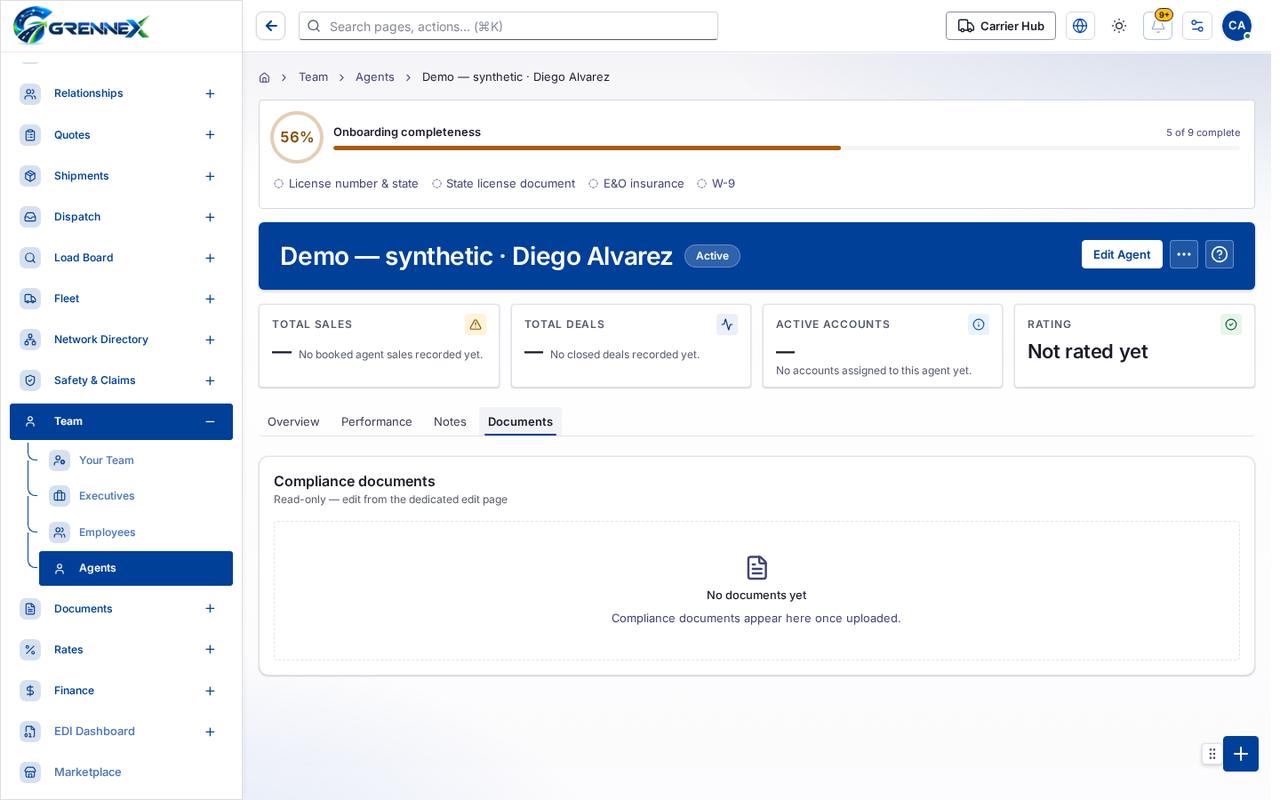
Task: Click License number & state checklist item
Action: pos(346,184)
